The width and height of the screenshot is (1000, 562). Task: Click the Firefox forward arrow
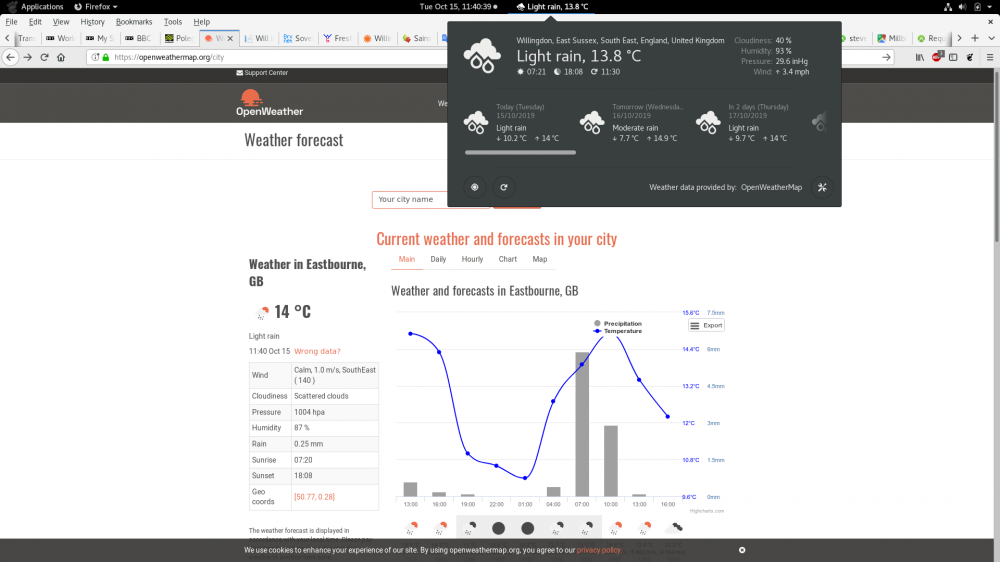coord(27,57)
